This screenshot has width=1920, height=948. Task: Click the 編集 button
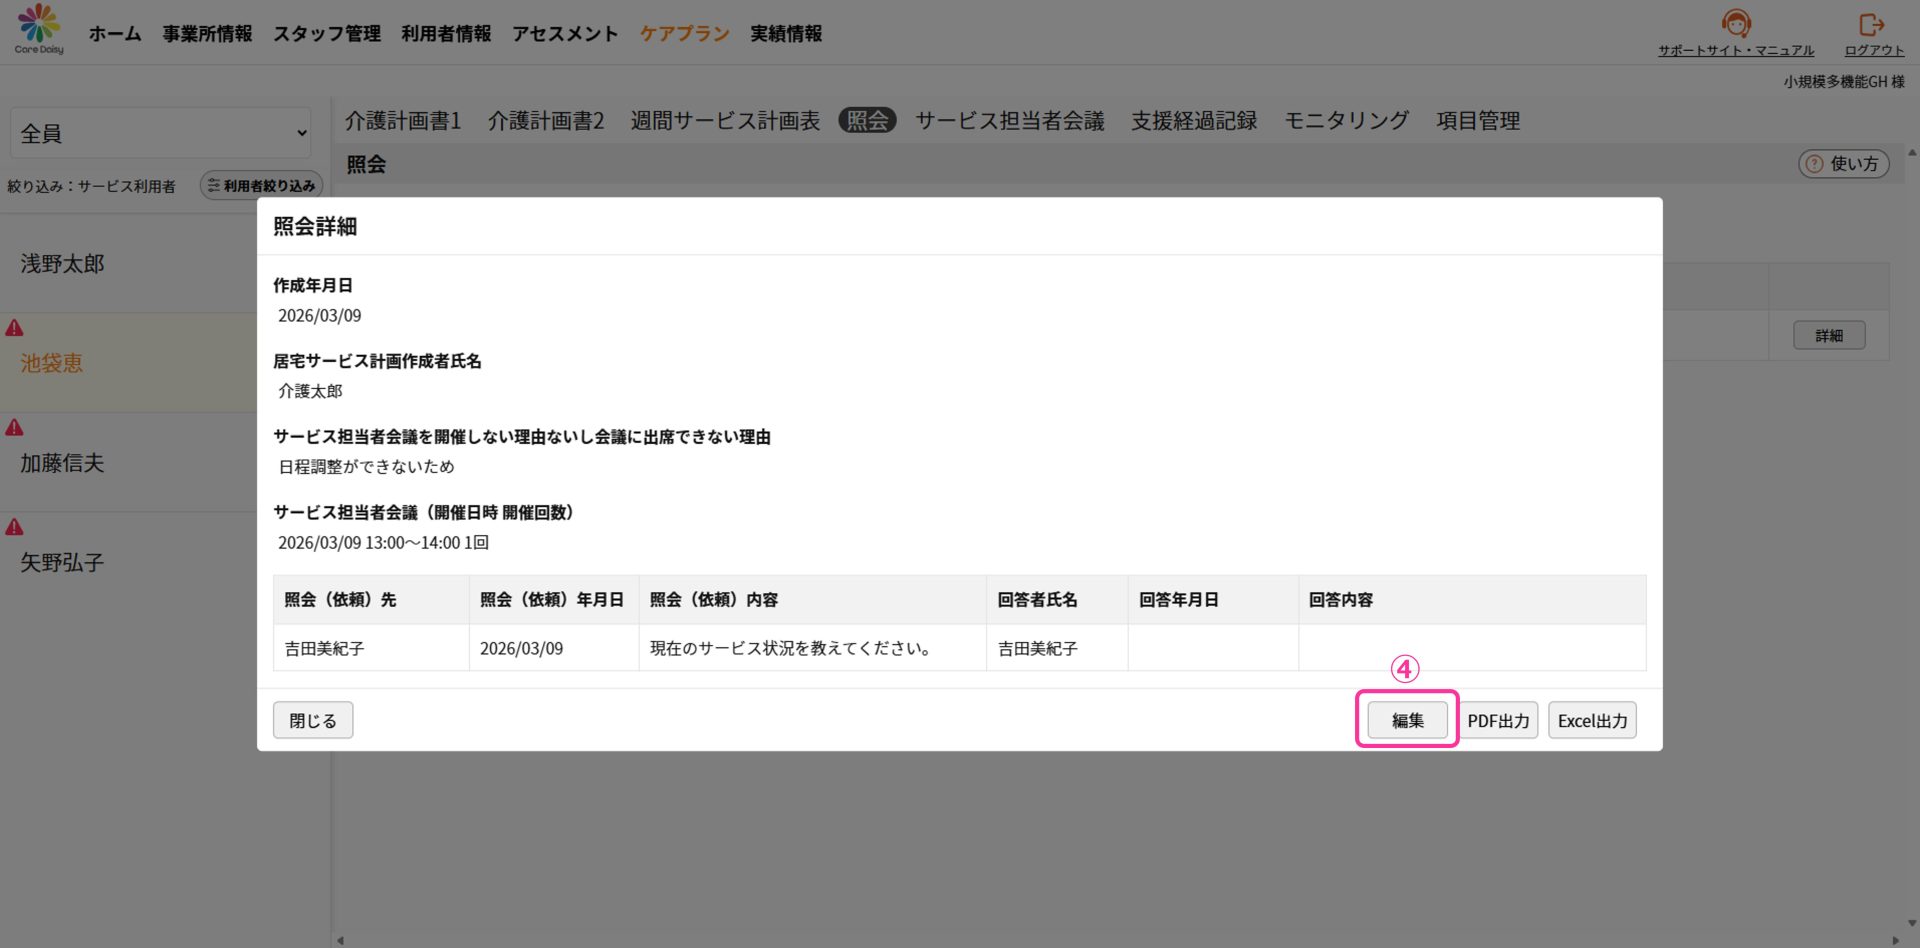[x=1407, y=720]
